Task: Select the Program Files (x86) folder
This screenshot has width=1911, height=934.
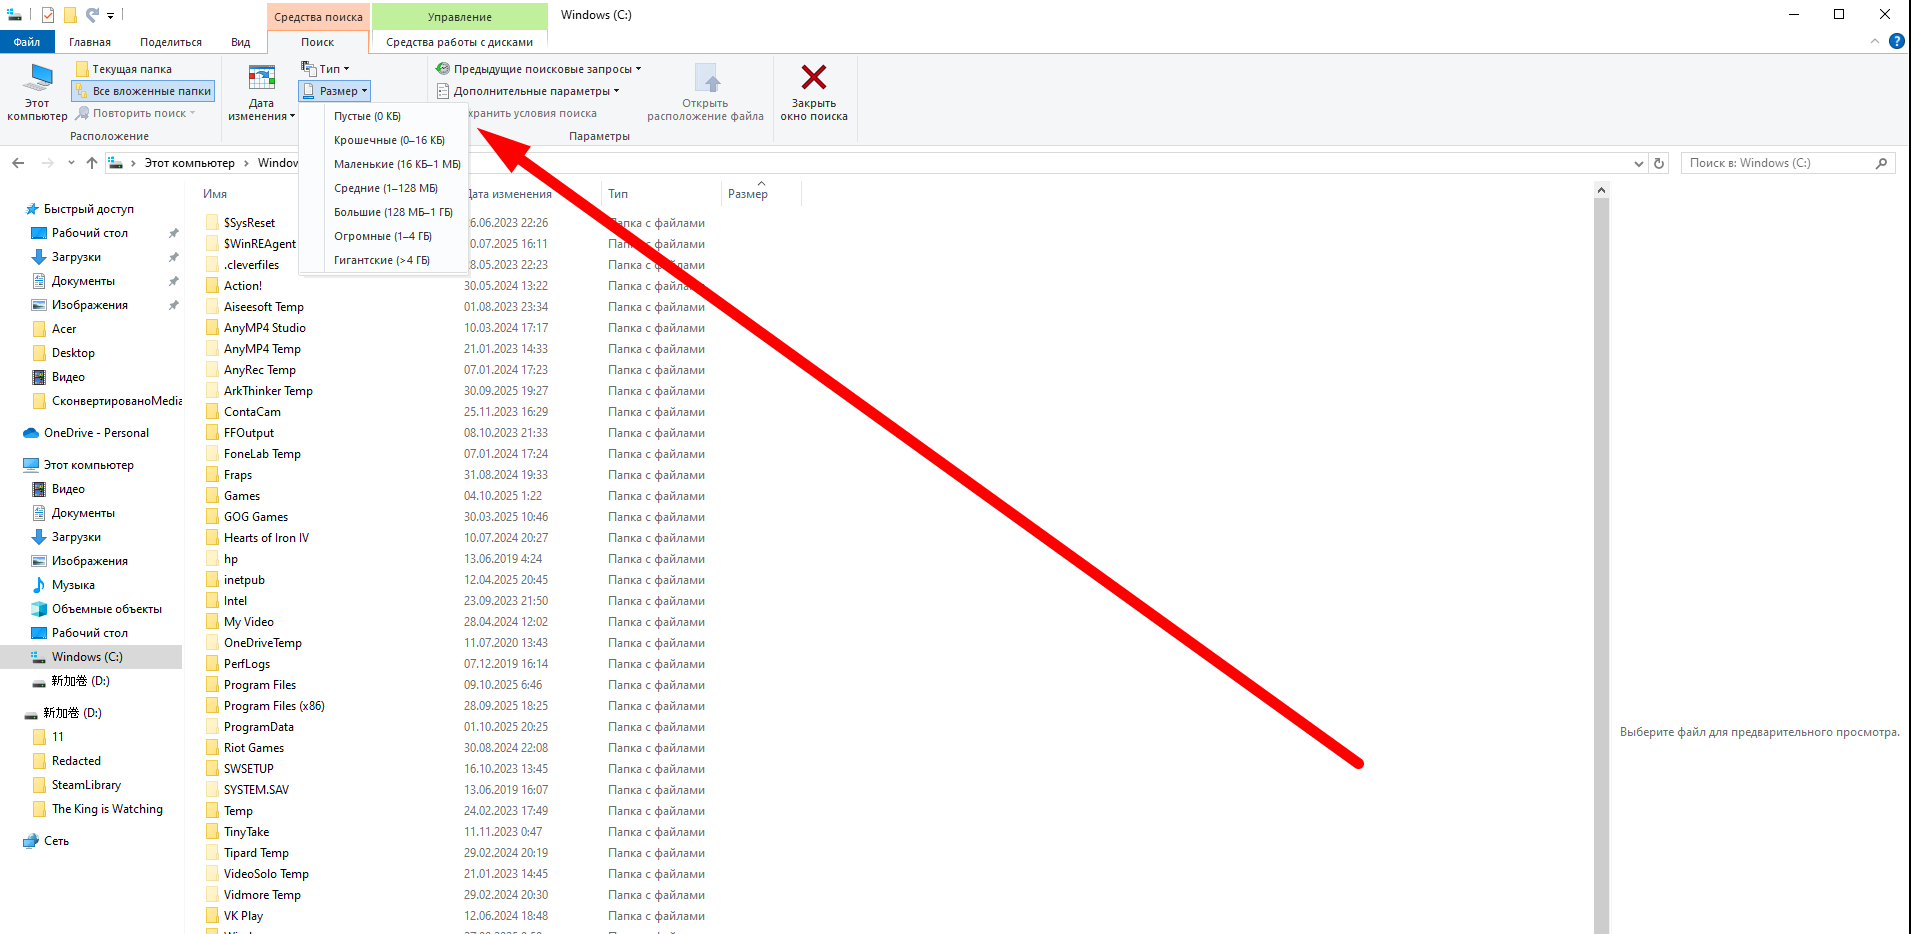Action: click(274, 706)
